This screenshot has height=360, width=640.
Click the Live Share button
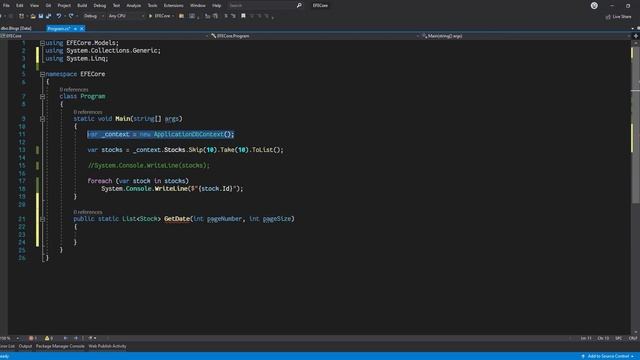[x=618, y=17]
